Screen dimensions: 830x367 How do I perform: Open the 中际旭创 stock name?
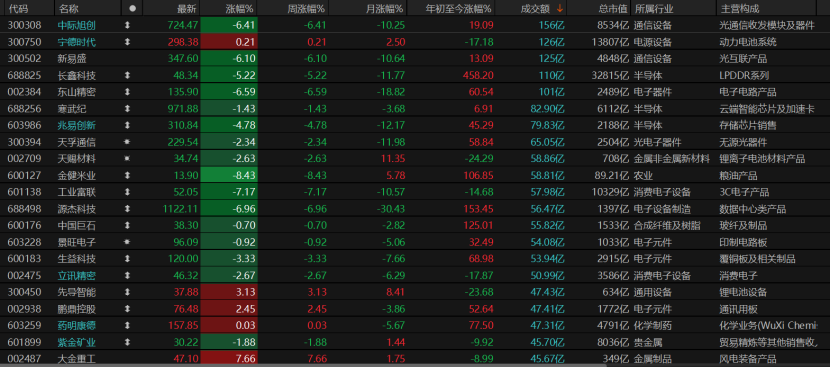[x=77, y=25]
